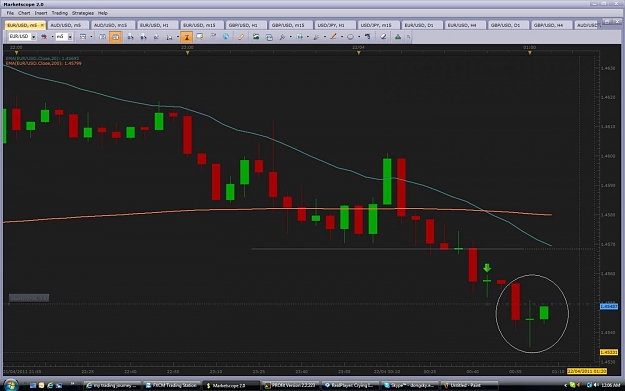Switch to the EUR/USD, m15 tab
625x391 pixels.
coord(201,25)
